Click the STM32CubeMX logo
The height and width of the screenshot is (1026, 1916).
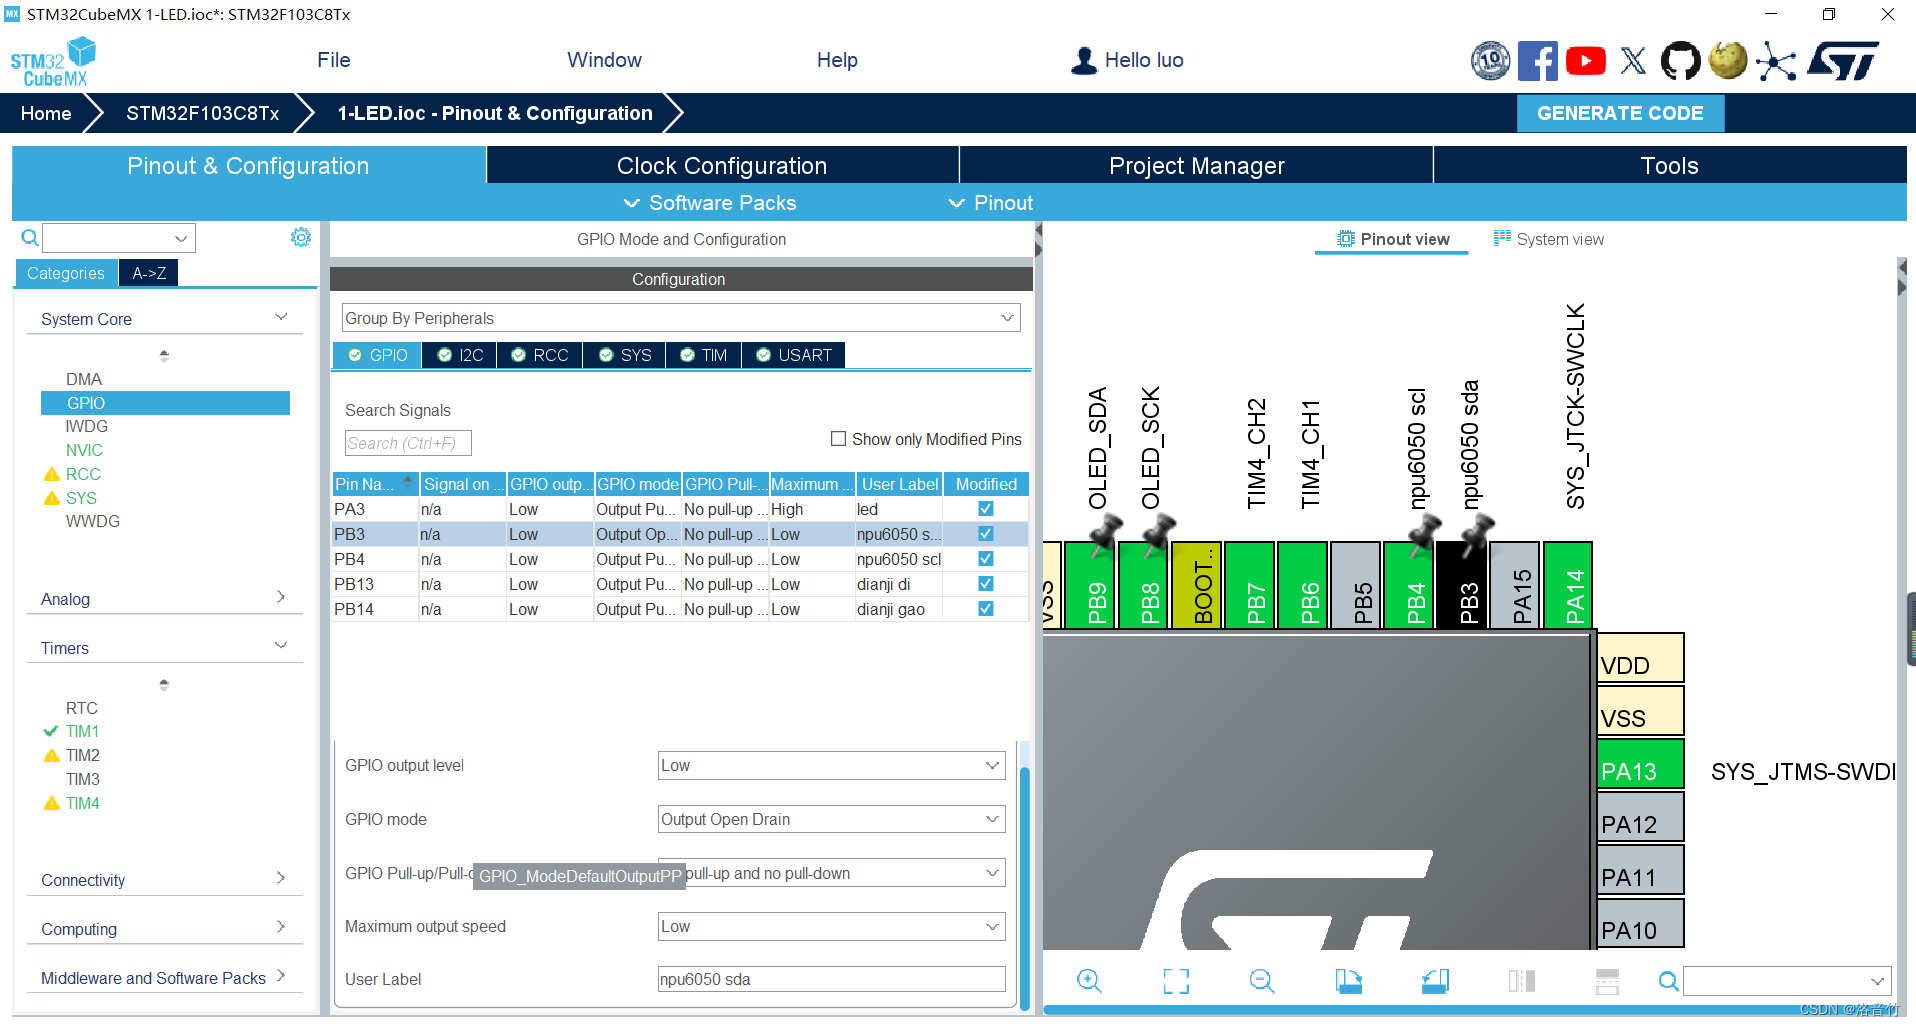click(x=53, y=62)
